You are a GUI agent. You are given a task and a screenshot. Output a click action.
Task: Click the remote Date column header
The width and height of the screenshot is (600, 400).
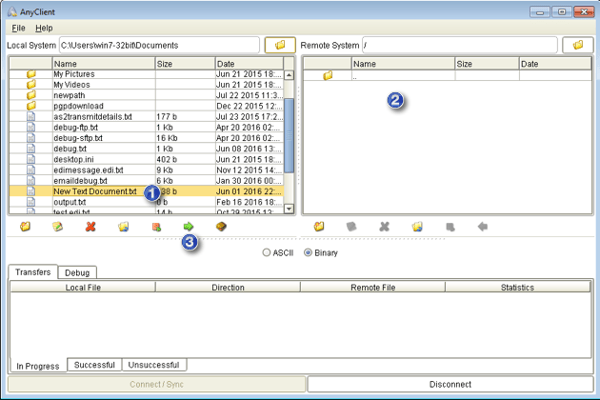point(555,64)
